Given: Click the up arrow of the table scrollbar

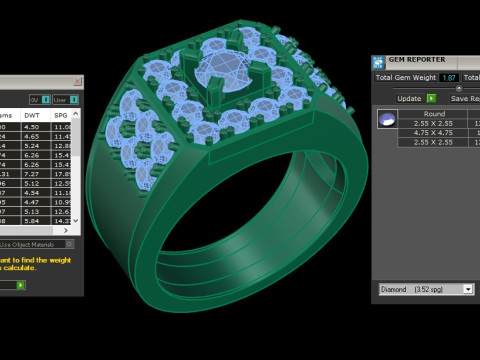Looking at the screenshot, I should 76,114.
